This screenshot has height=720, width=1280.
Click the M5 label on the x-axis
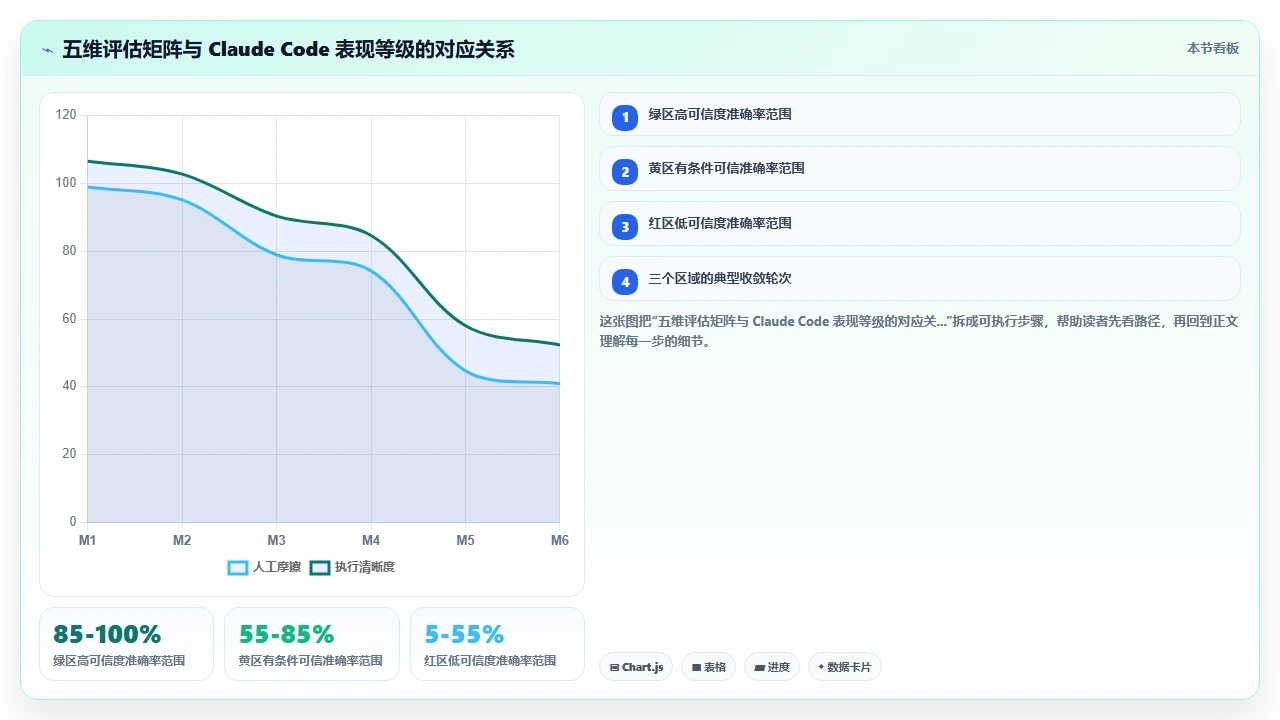coord(466,540)
